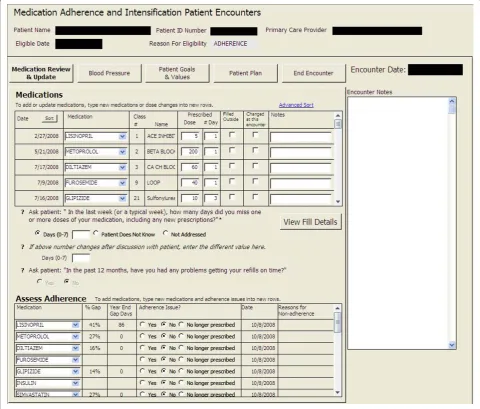This screenshot has width=480, height=409.
Task: Select the Not Addressed radio option
Action: (x=165, y=233)
